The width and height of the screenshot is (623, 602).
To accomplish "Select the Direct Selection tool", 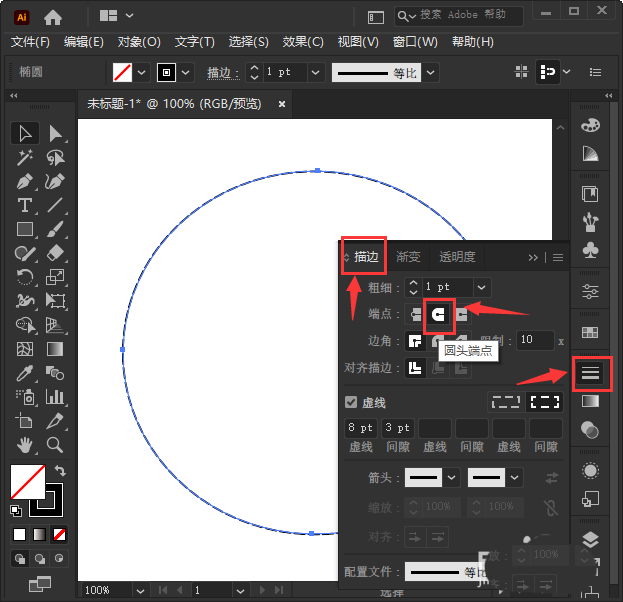I will [x=55, y=133].
